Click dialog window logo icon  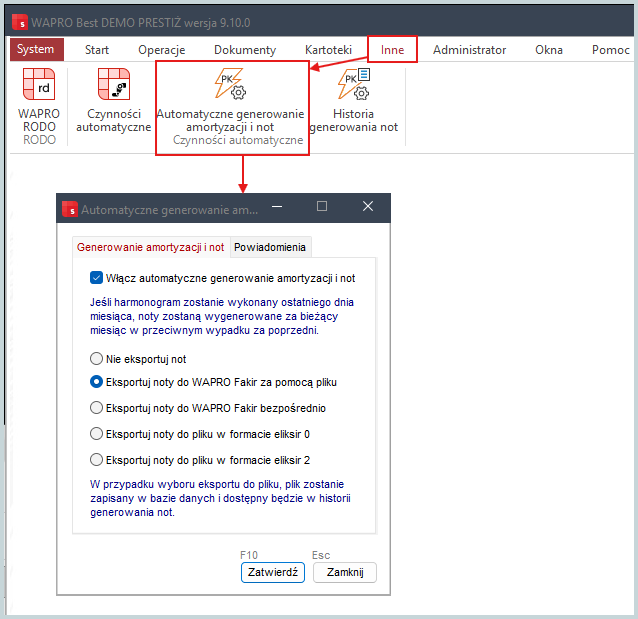(70, 209)
